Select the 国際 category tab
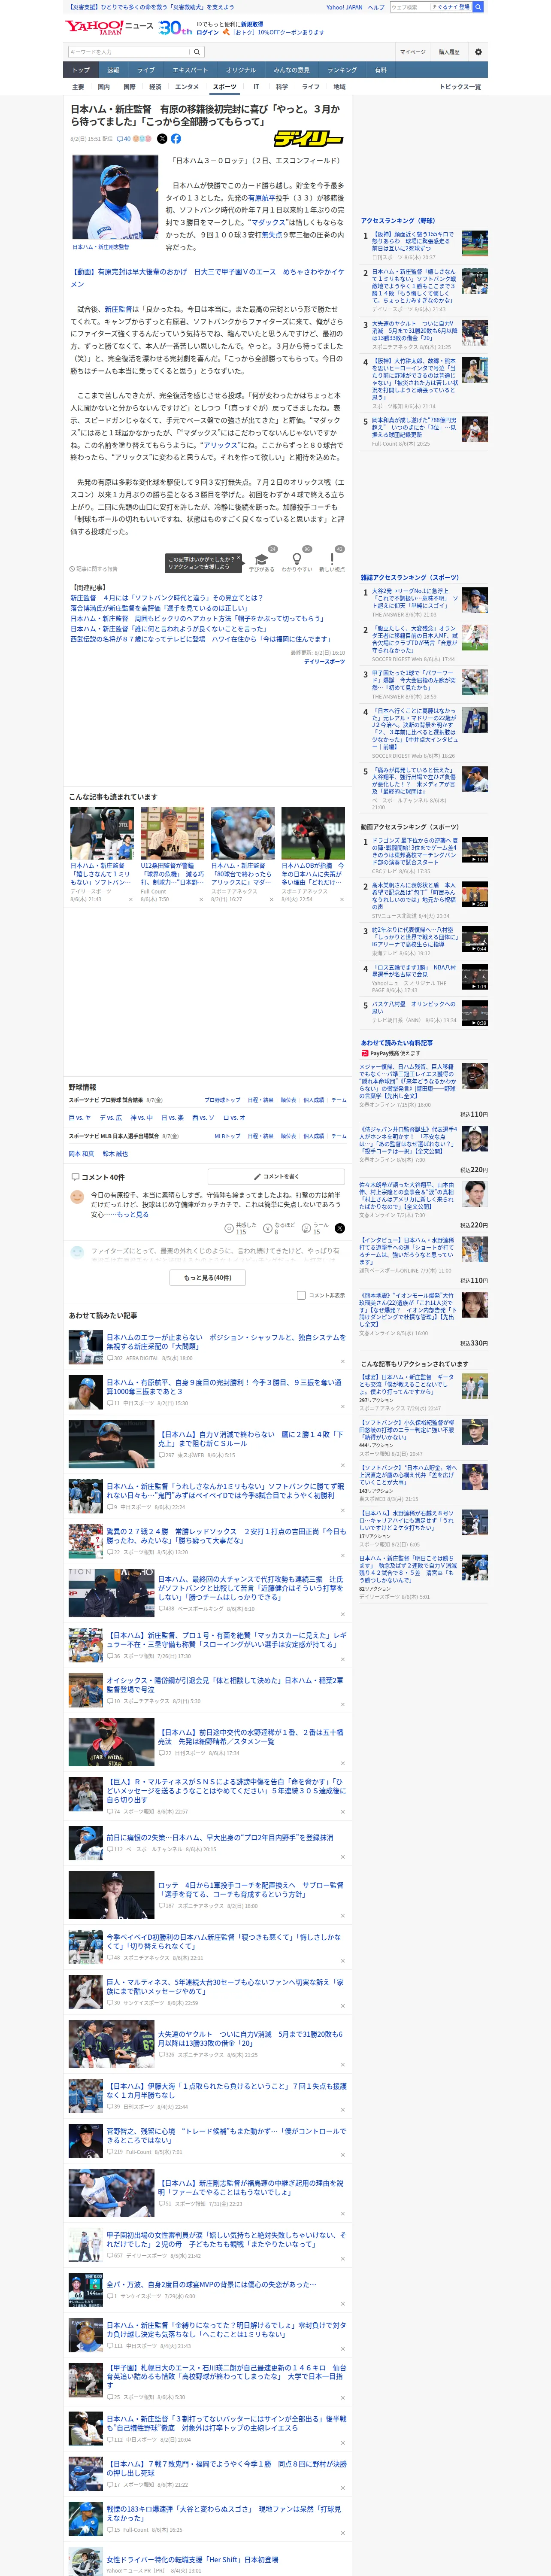The height and width of the screenshot is (2576, 551). [129, 87]
